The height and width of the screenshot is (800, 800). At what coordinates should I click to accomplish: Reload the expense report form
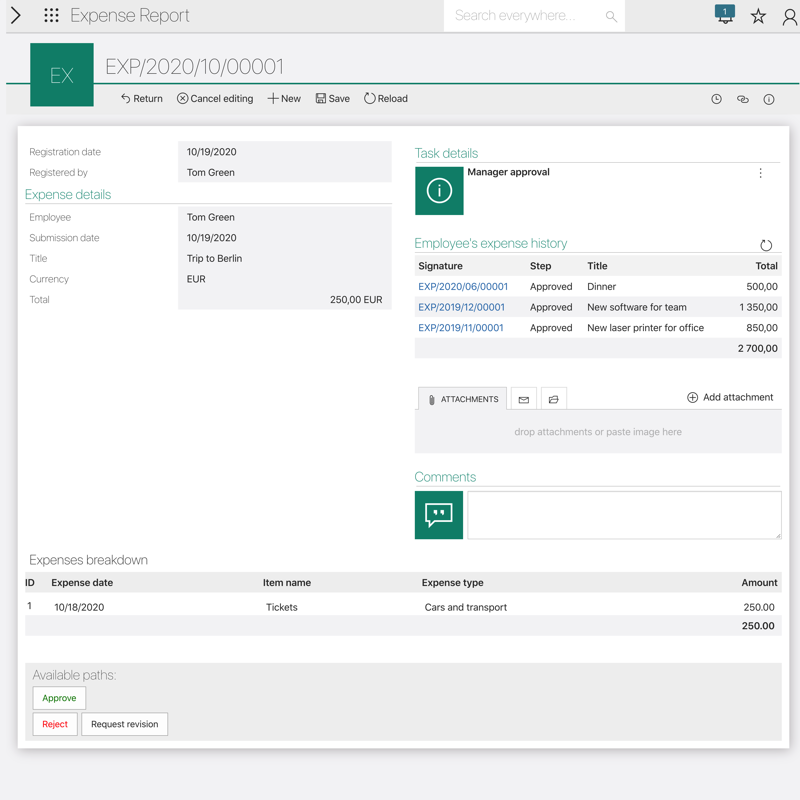(386, 99)
